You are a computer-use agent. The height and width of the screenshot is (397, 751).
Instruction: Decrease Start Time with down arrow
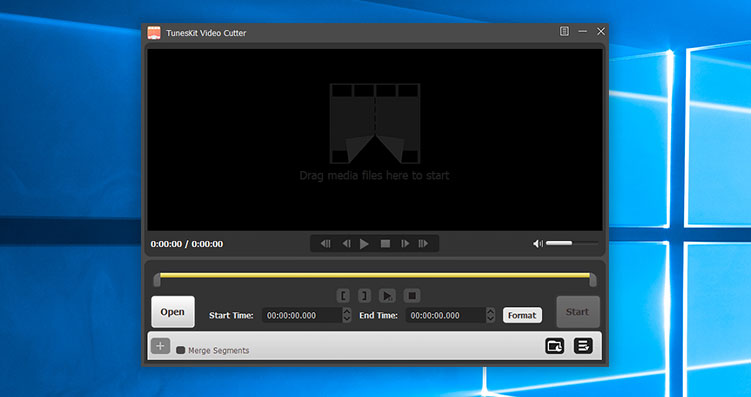click(347, 319)
